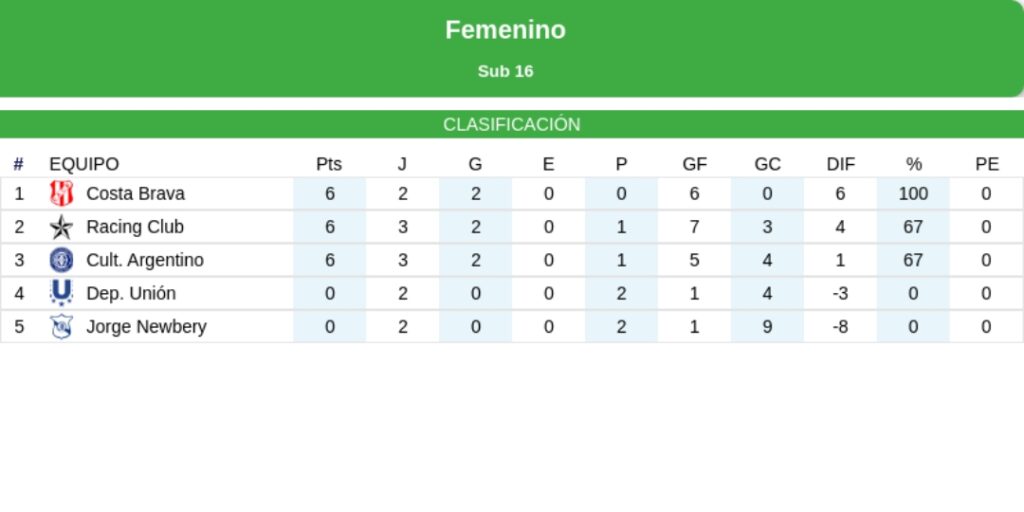Click the Cult. Argentino round badge
The height and width of the screenshot is (512, 1024).
coord(62,260)
